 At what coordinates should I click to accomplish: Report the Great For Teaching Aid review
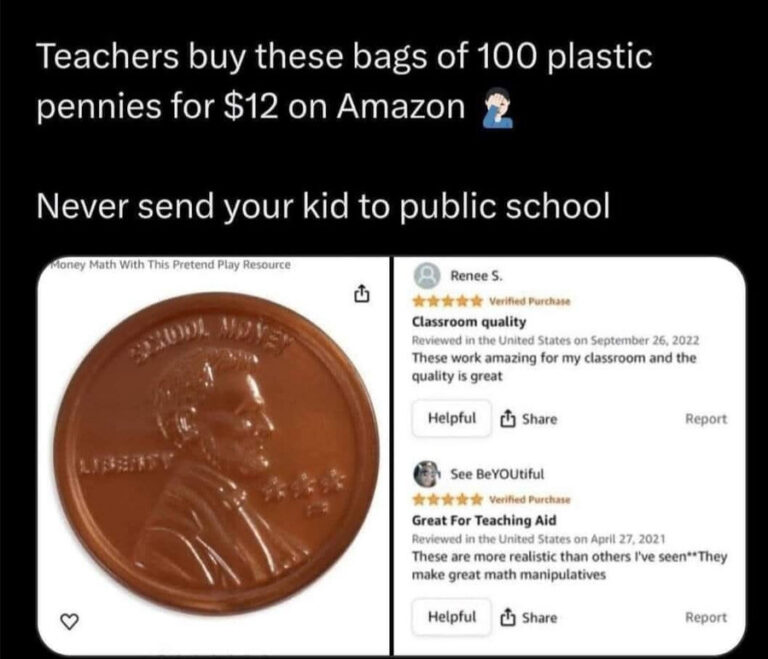click(706, 617)
